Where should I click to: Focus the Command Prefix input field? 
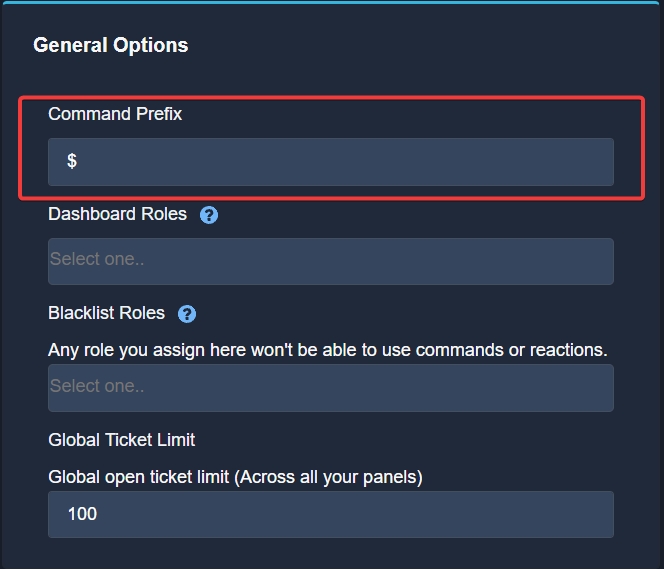pos(331,162)
